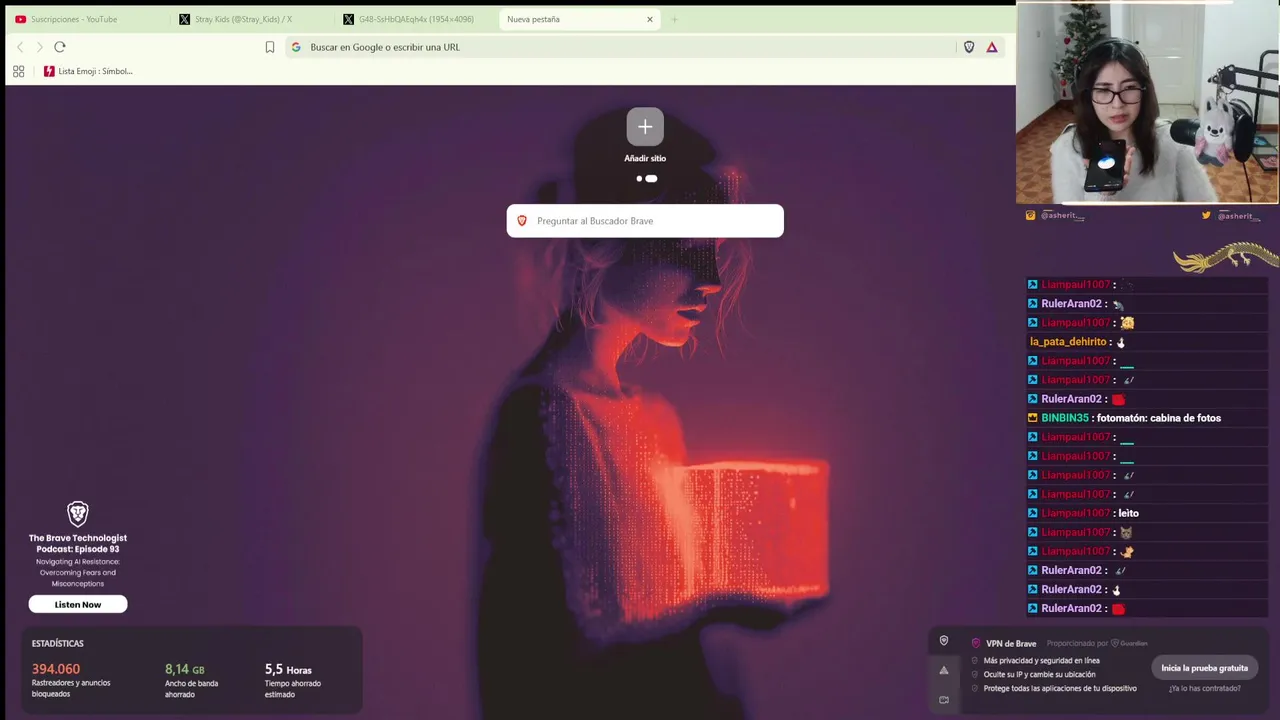This screenshot has width=1280, height=720.
Task: Click The Brave Technologist Podcast: Episode 93 title
Action: pyautogui.click(x=78, y=543)
